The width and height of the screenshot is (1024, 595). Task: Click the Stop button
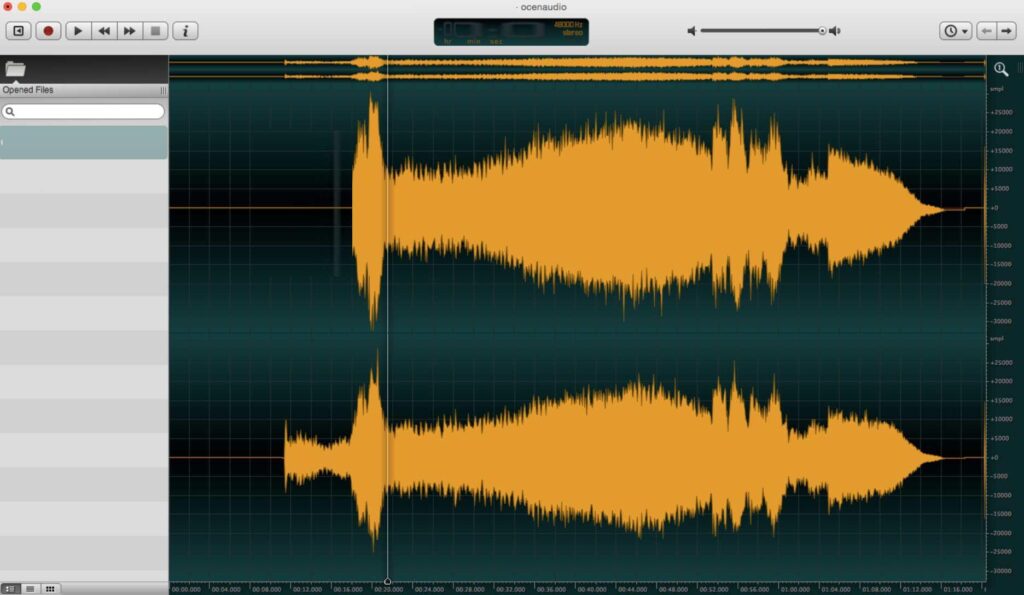point(155,31)
